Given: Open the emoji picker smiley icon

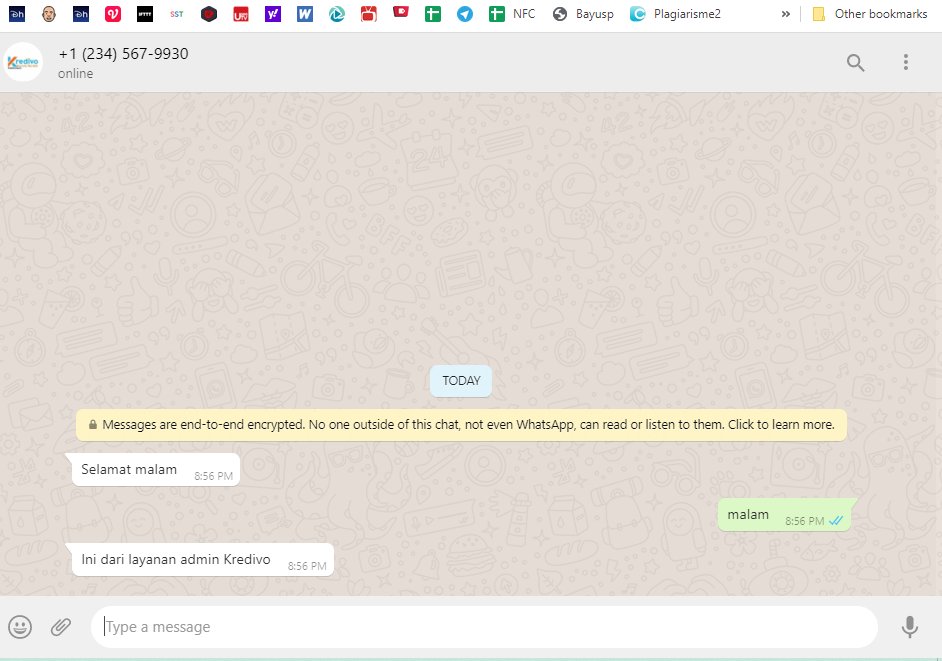Looking at the screenshot, I should tap(20, 627).
